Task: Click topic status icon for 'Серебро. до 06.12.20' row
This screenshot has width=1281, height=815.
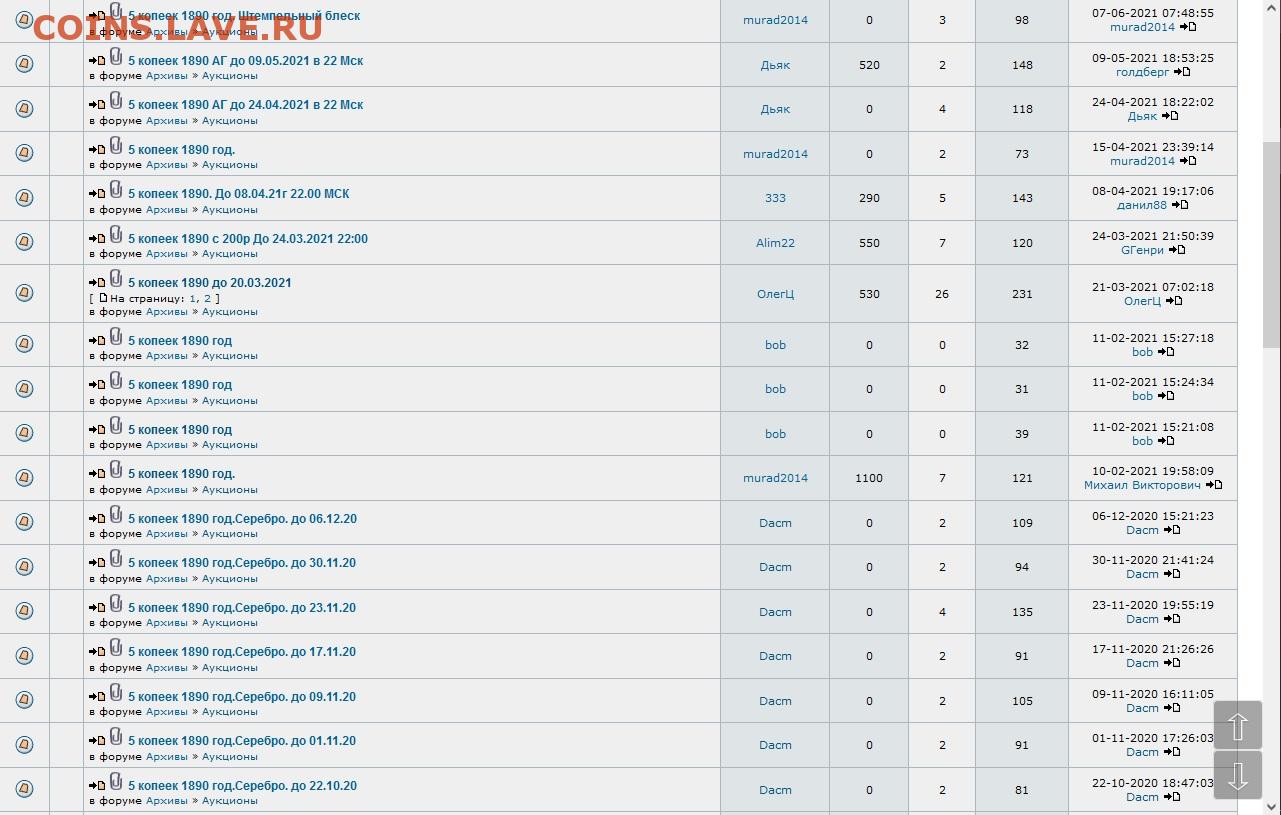Action: (25, 522)
